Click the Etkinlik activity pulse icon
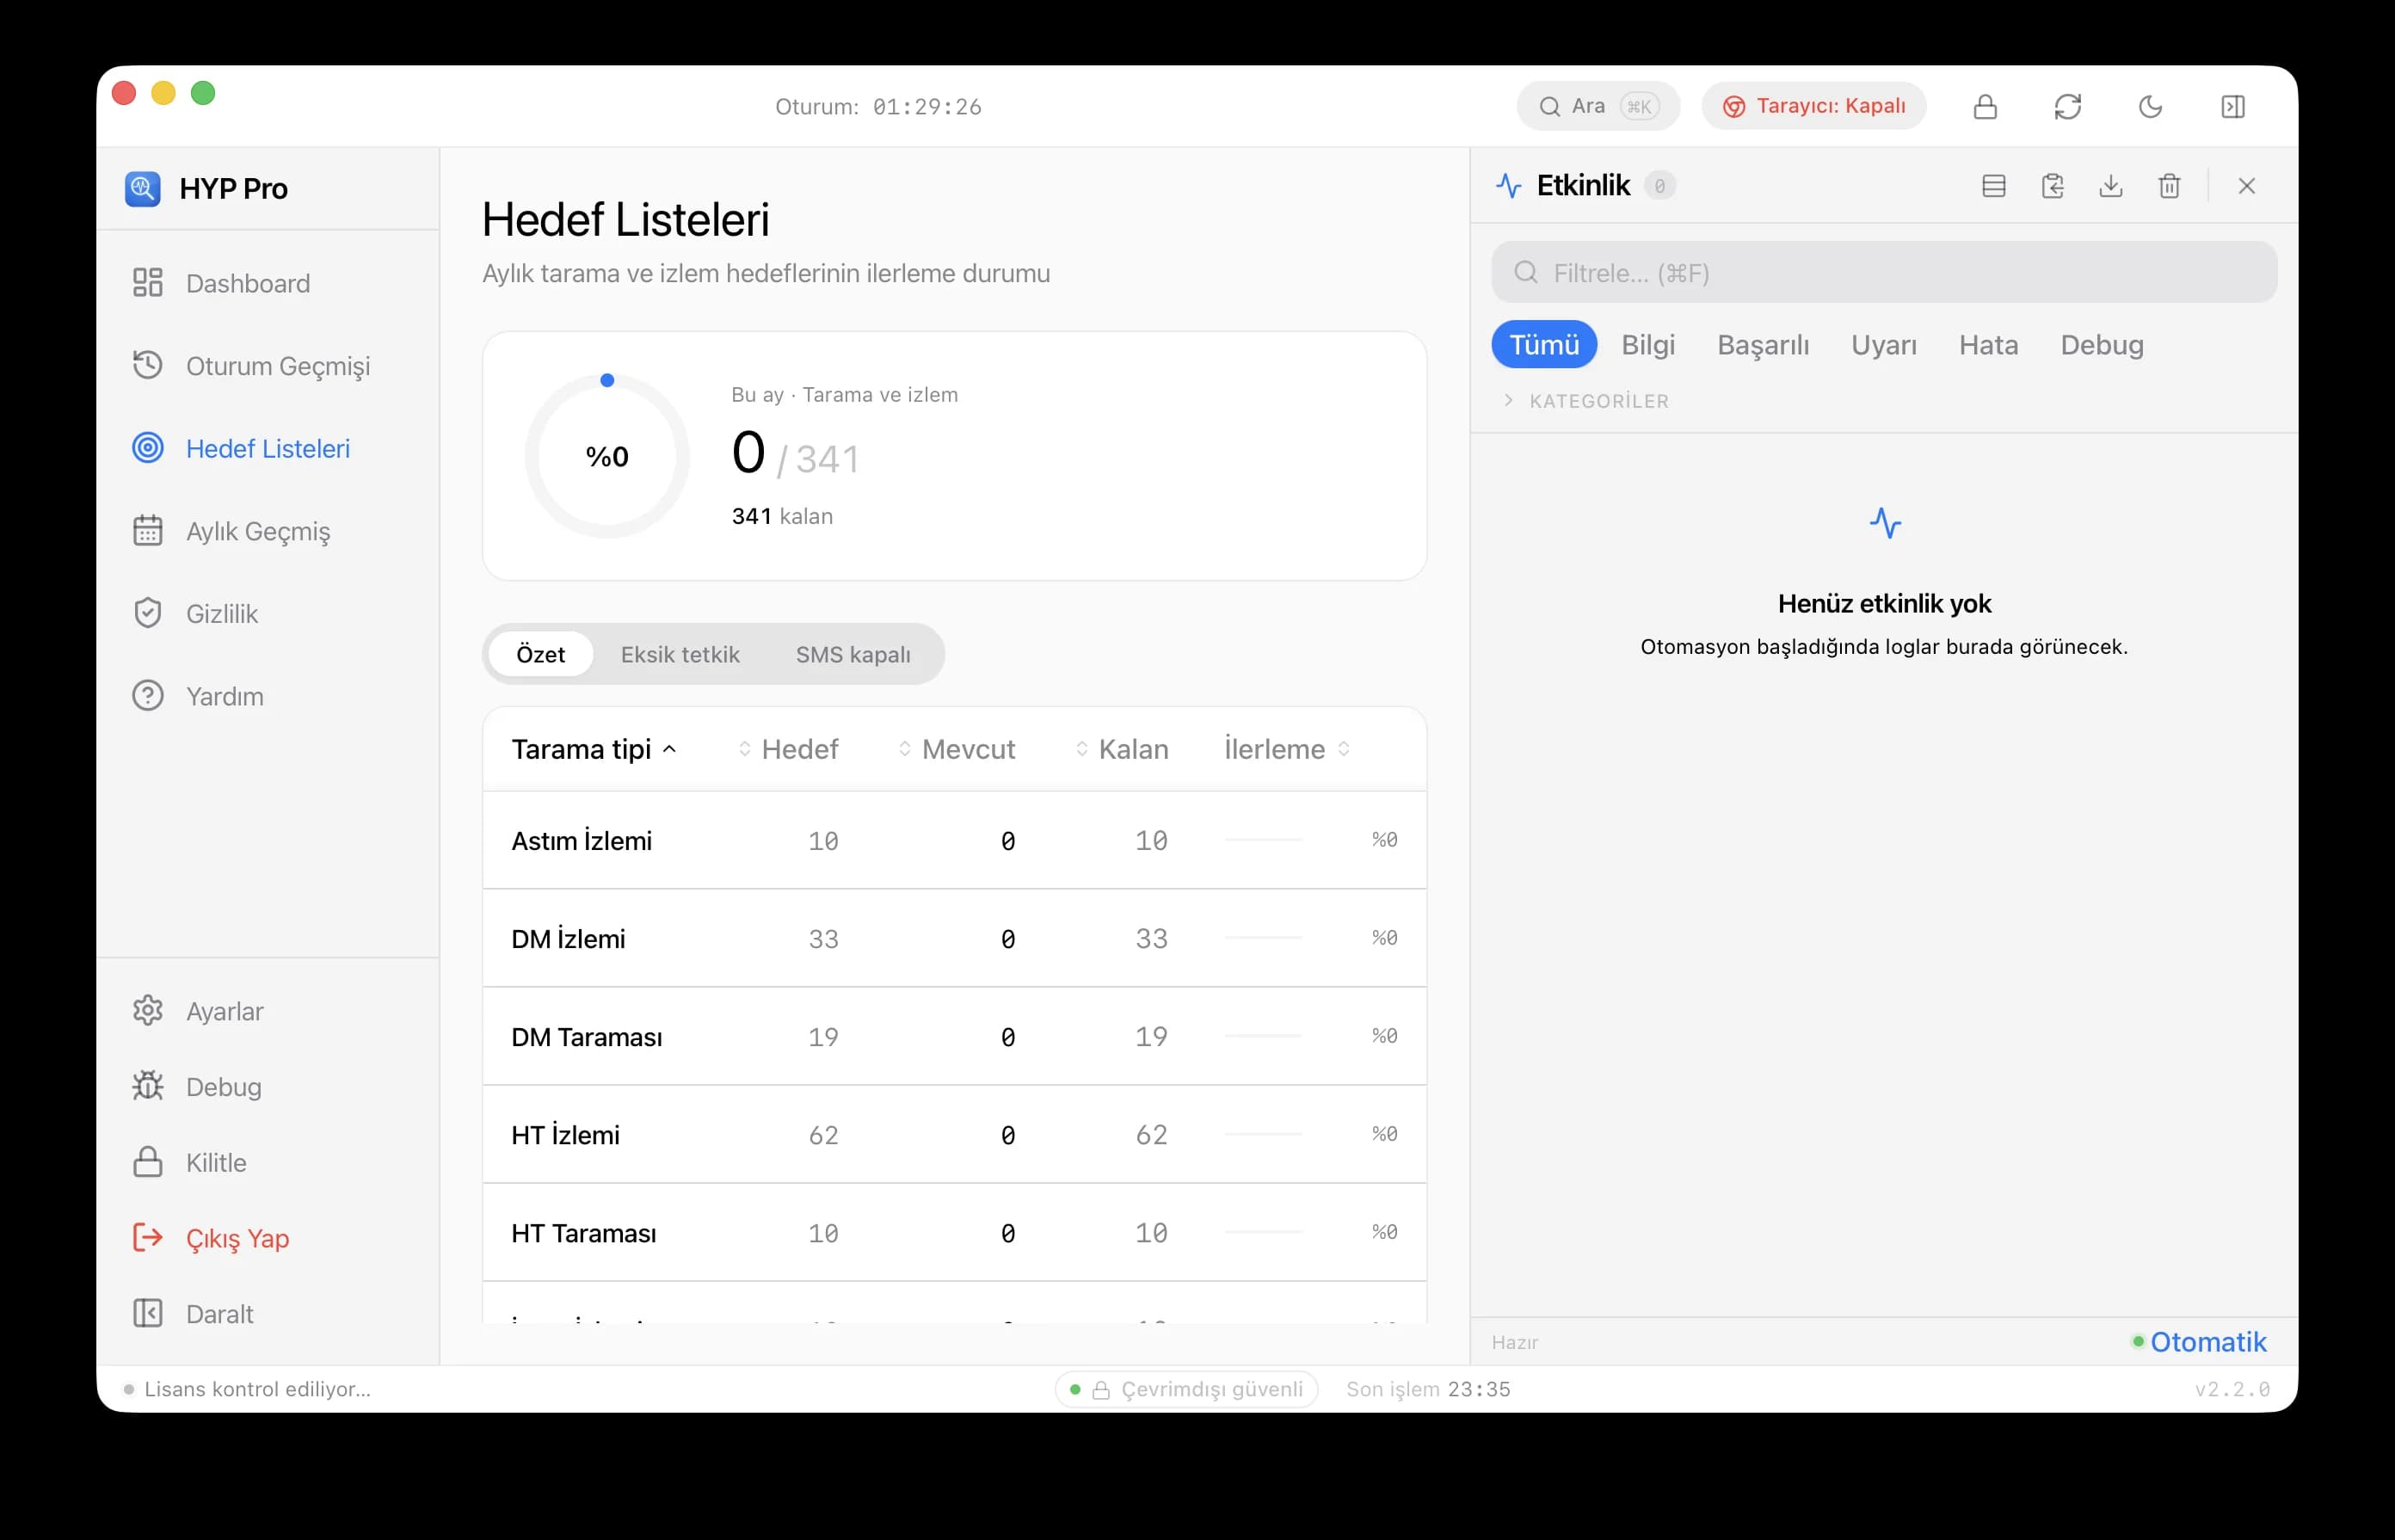 point(1508,186)
